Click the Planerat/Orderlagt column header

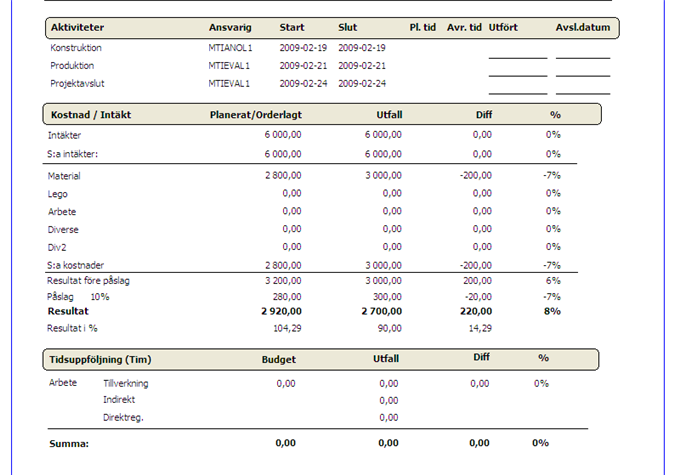pos(255,114)
